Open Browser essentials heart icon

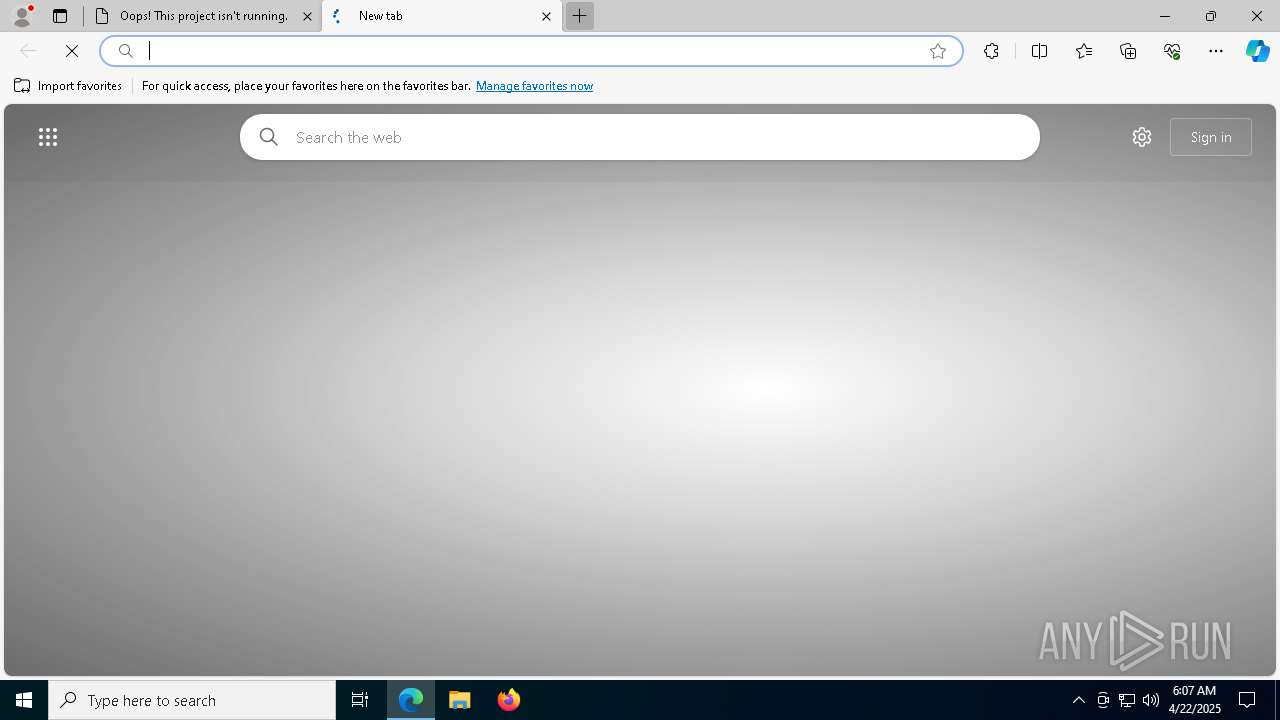click(1172, 51)
